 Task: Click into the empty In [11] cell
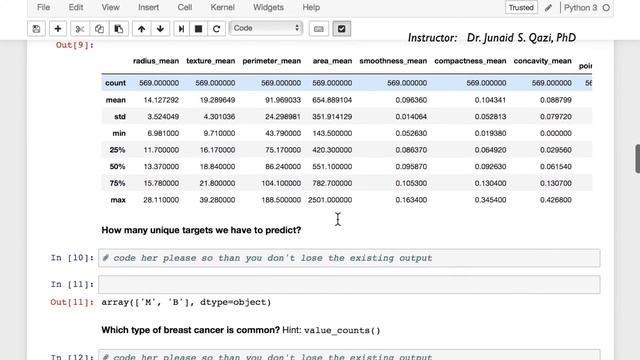point(349,284)
